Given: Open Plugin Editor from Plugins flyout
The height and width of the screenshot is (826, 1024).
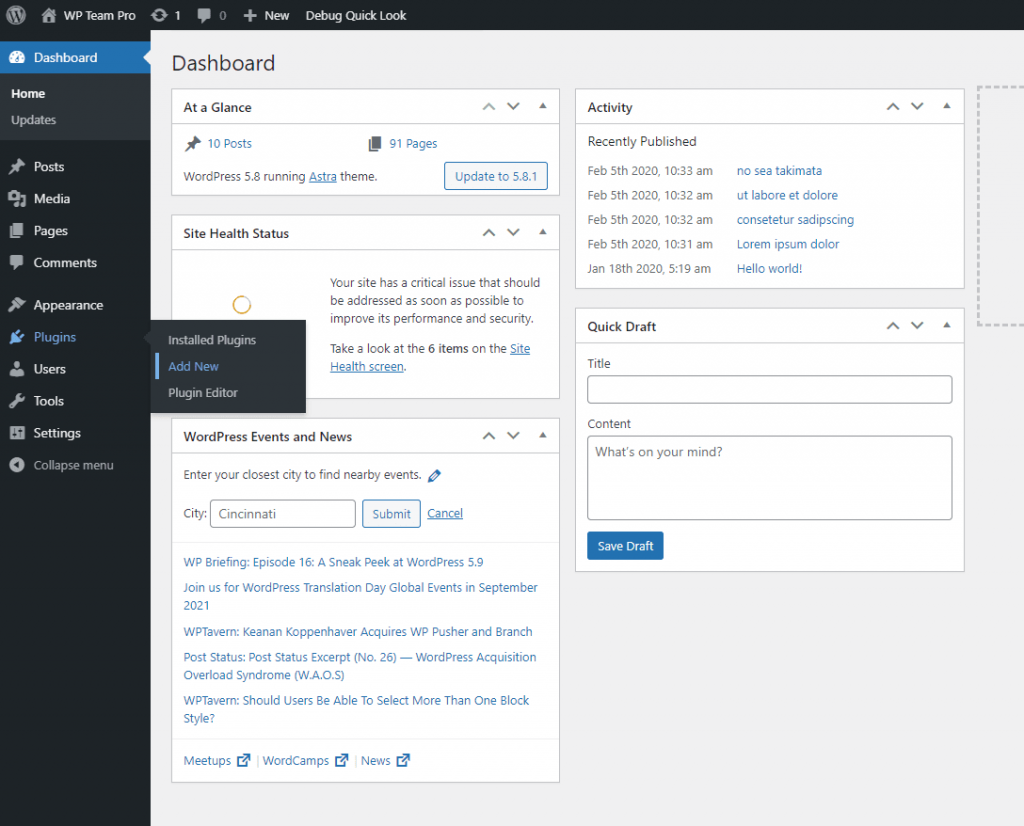Looking at the screenshot, I should pyautogui.click(x=202, y=392).
